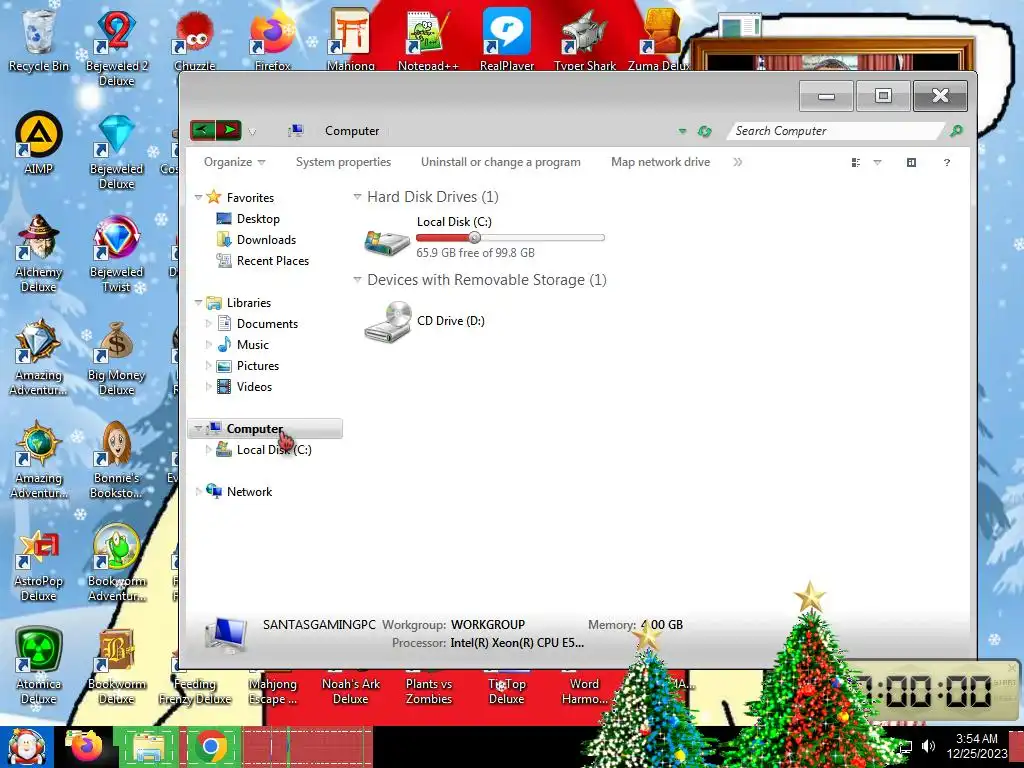
Task: Launch Bejeweled Twist shortcut
Action: click(116, 253)
